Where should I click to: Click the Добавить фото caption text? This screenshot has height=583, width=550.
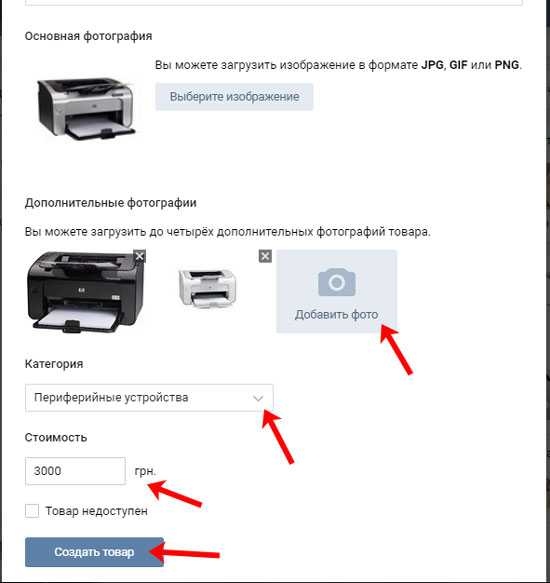point(337,315)
